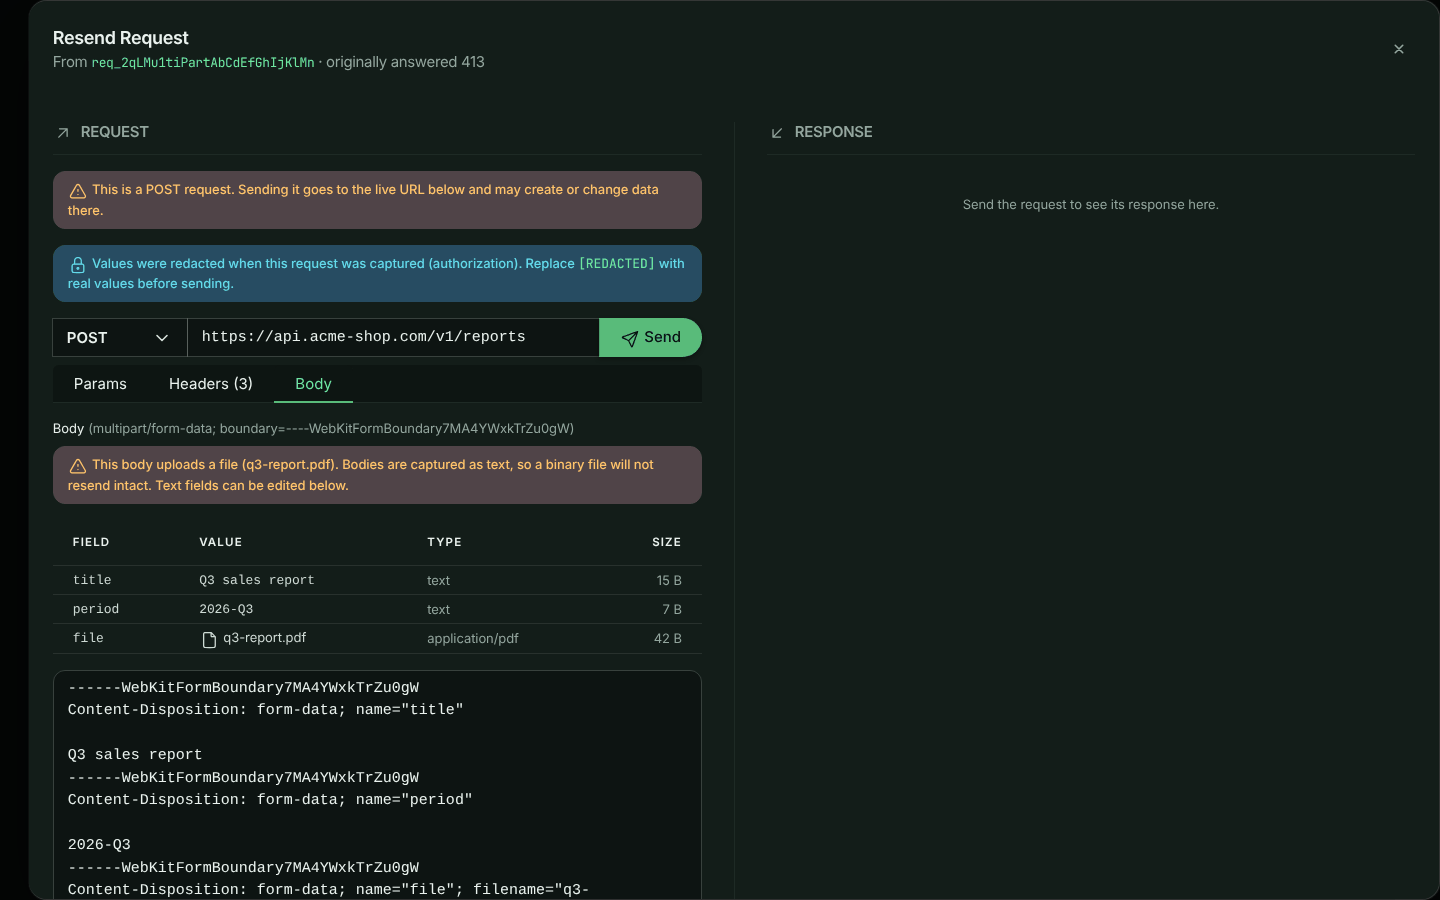This screenshot has height=900, width=1440.
Task: Click the 'title' field name cell
Action: point(92,580)
